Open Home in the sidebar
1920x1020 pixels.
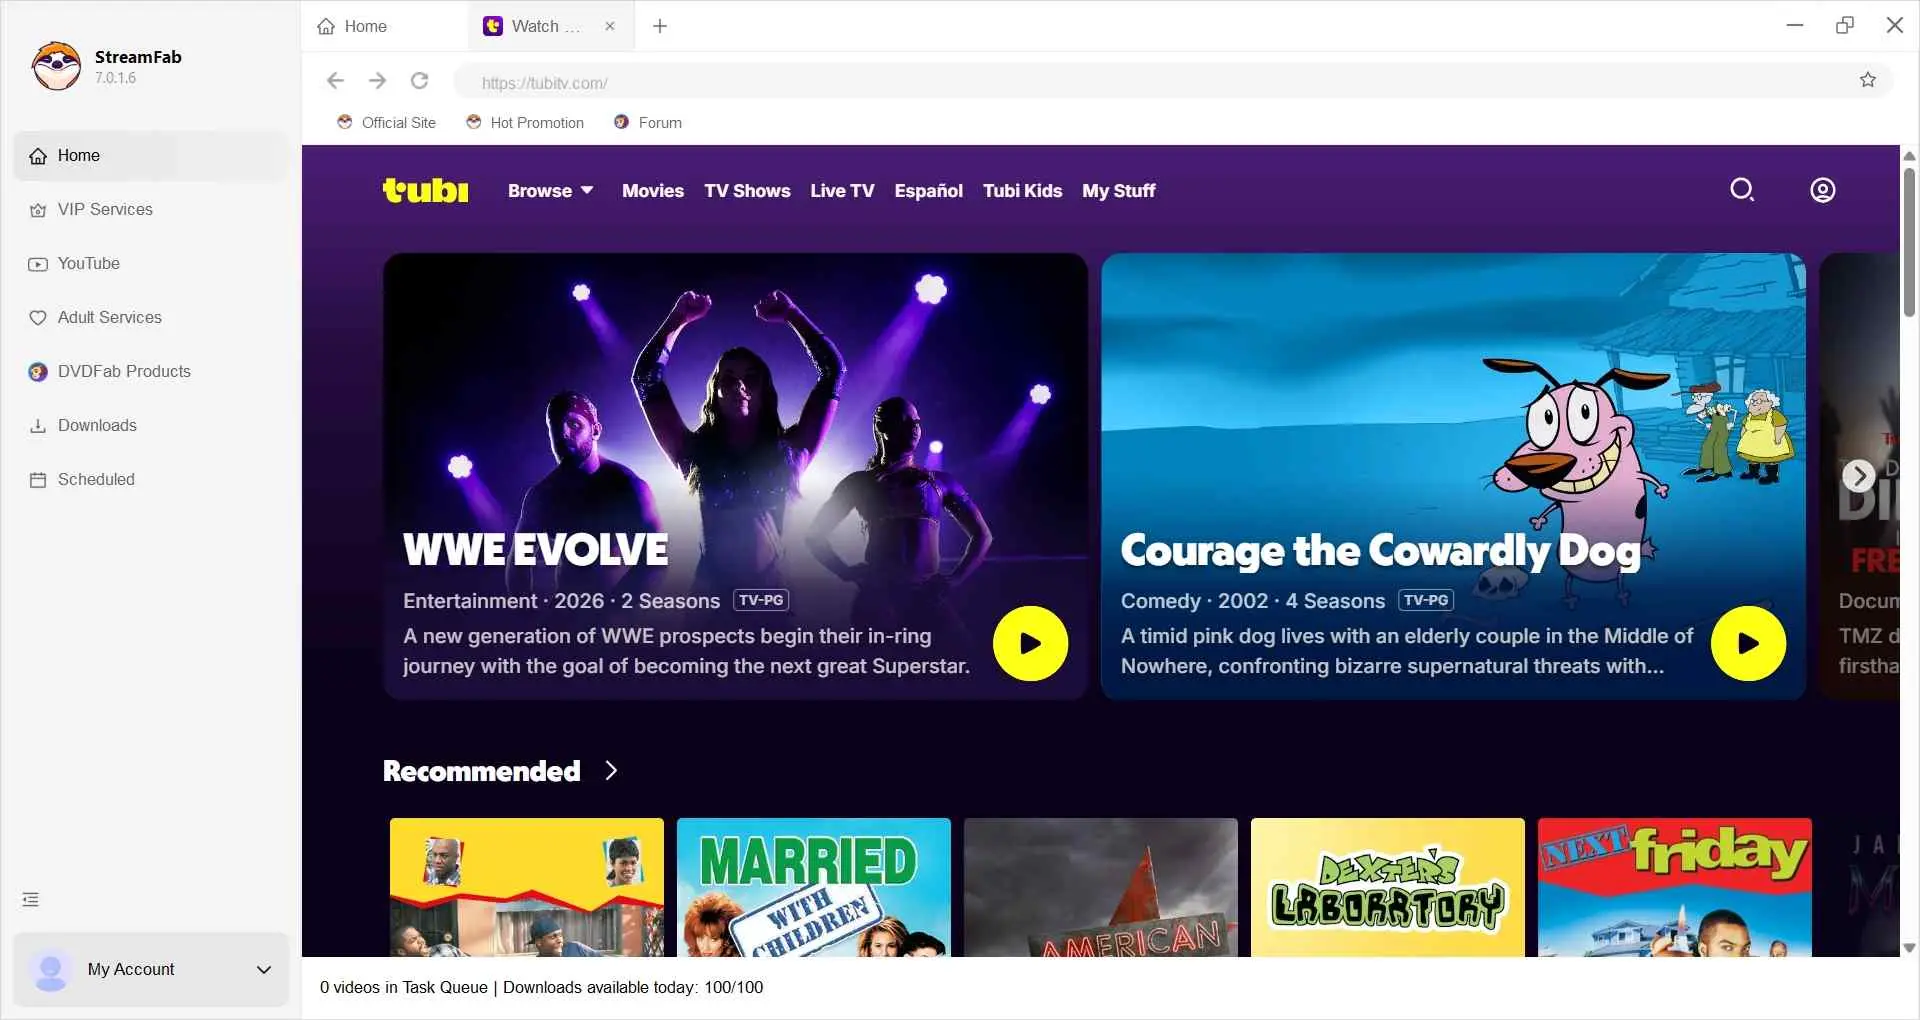[151, 156]
